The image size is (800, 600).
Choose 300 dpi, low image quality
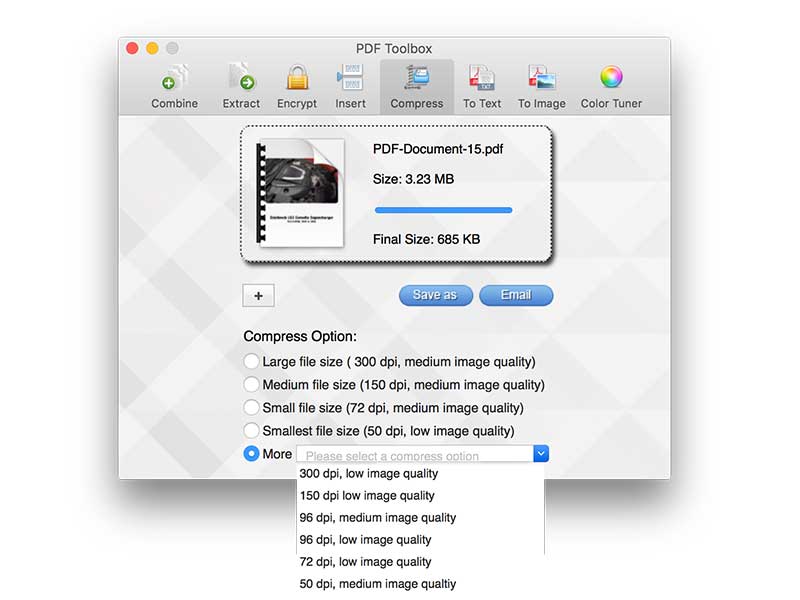[420, 473]
